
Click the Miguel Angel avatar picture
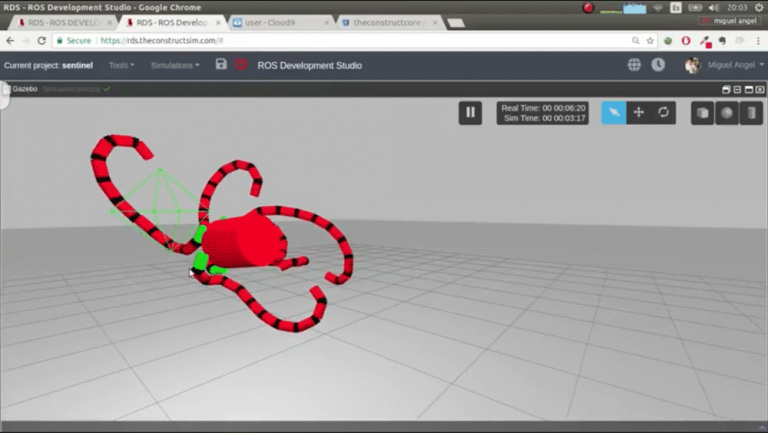click(x=693, y=65)
